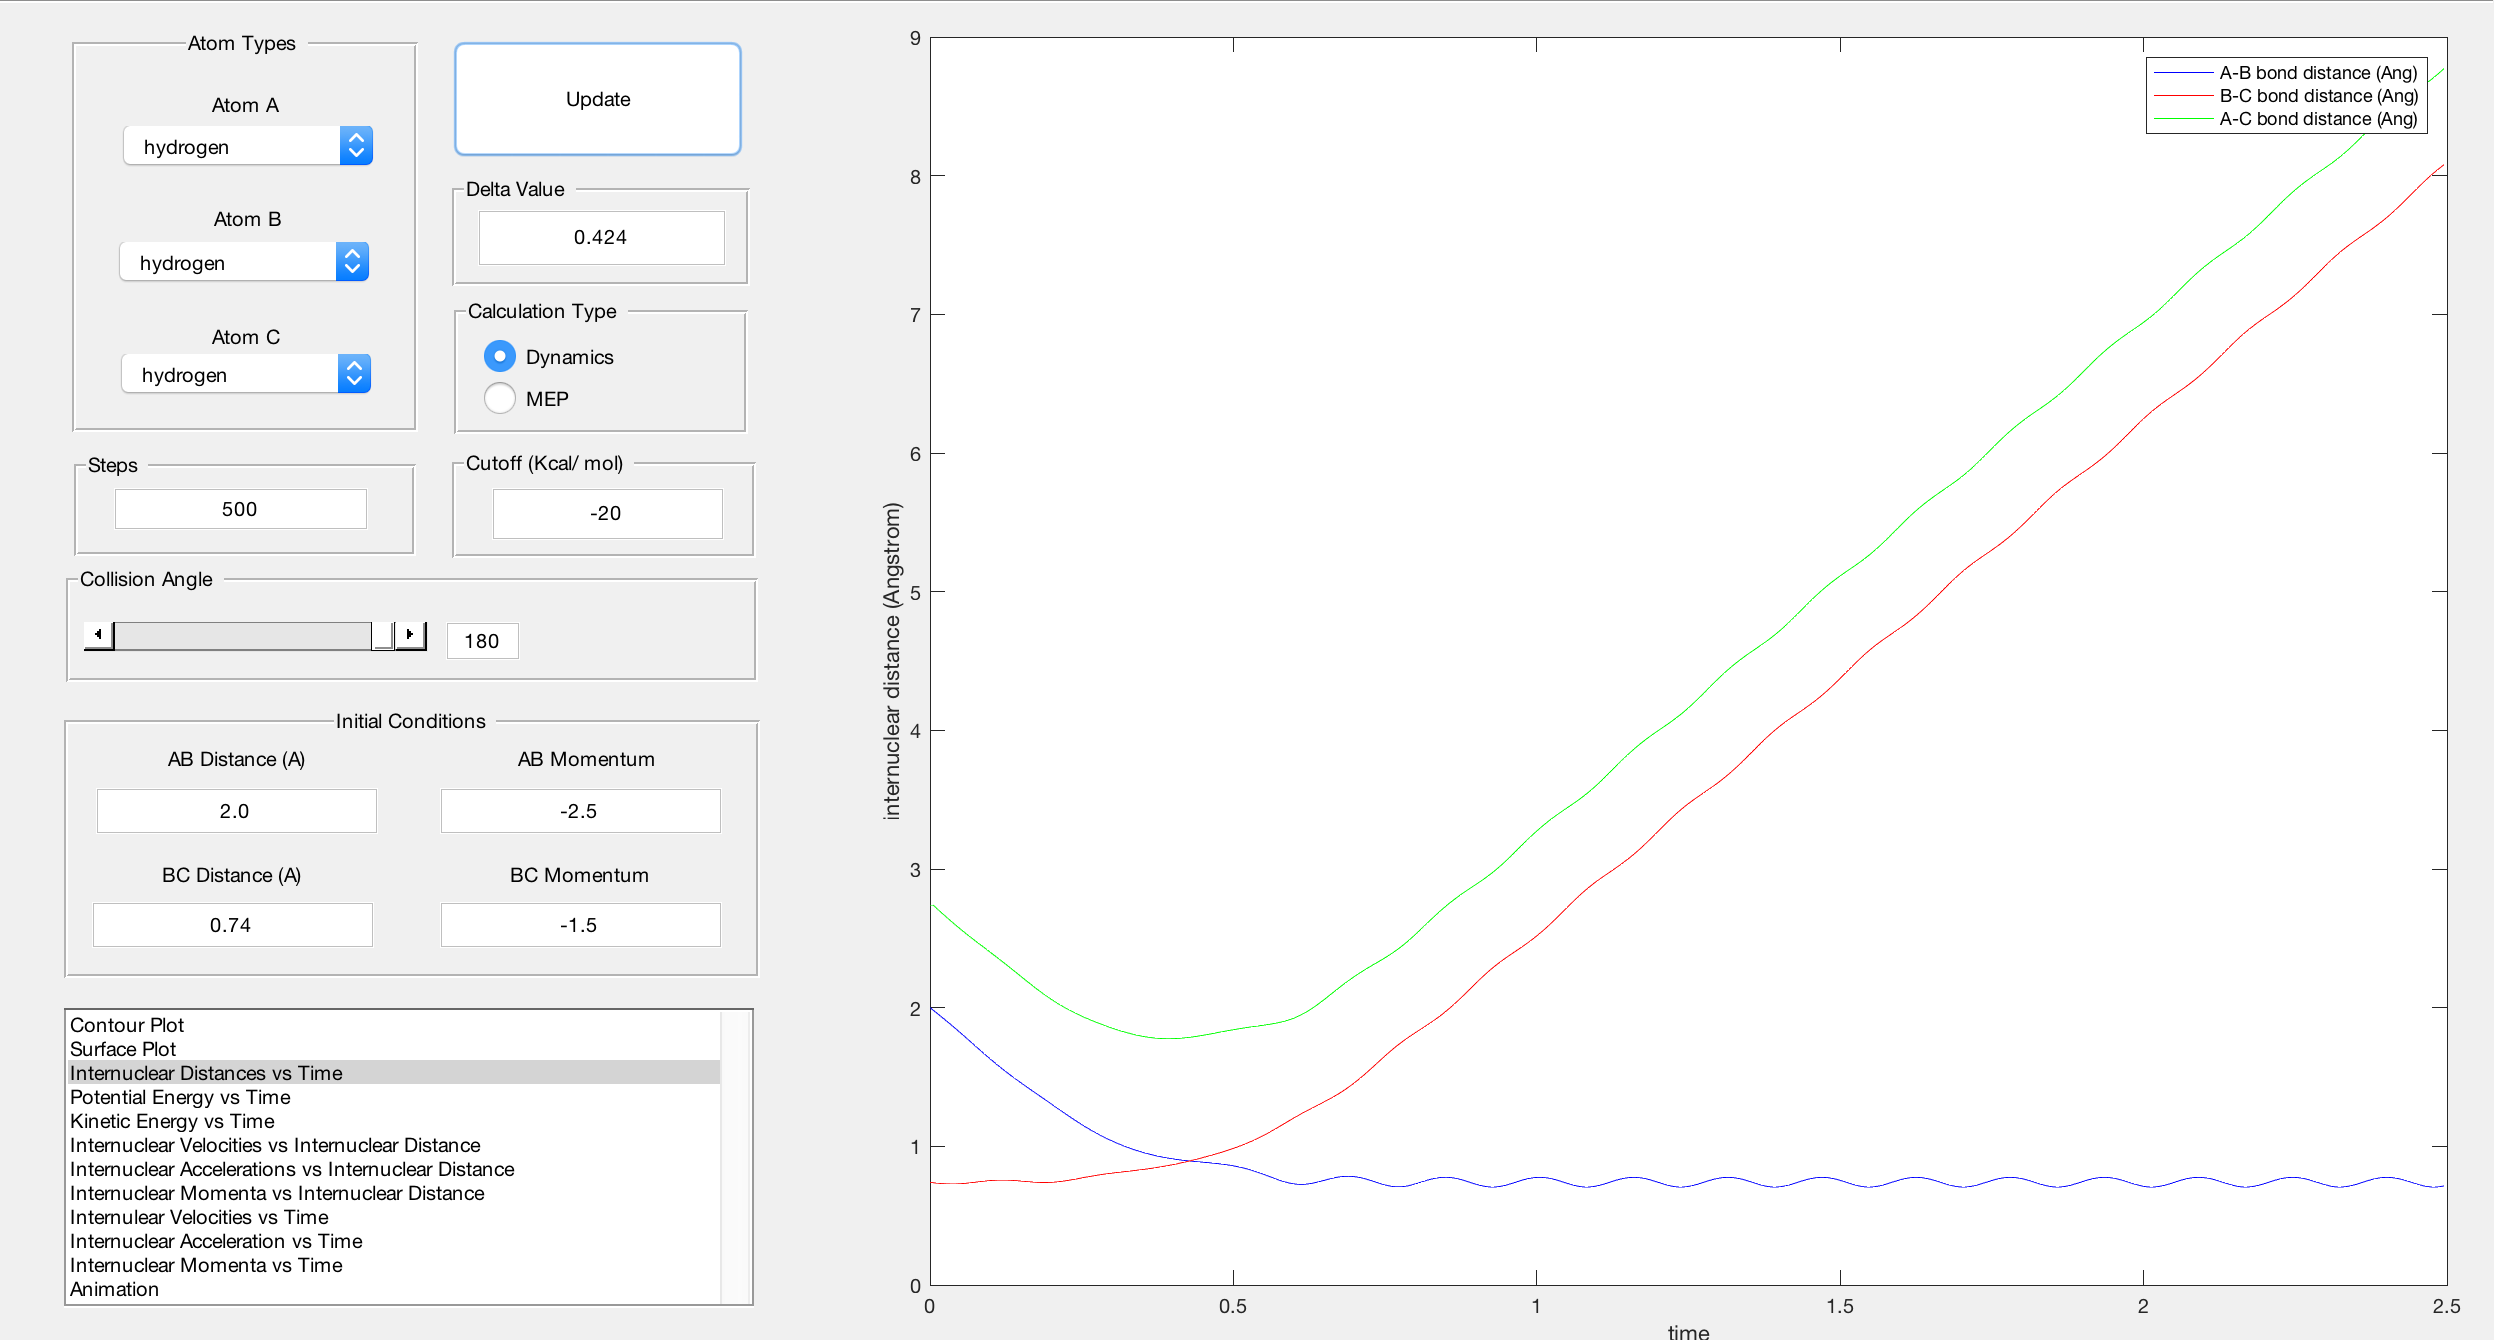This screenshot has height=1340, width=2494.
Task: Open the Atom A dropdown
Action: 248,147
